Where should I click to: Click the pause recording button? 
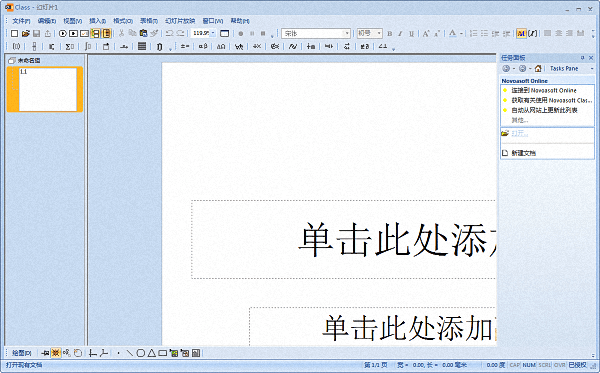(x=252, y=34)
